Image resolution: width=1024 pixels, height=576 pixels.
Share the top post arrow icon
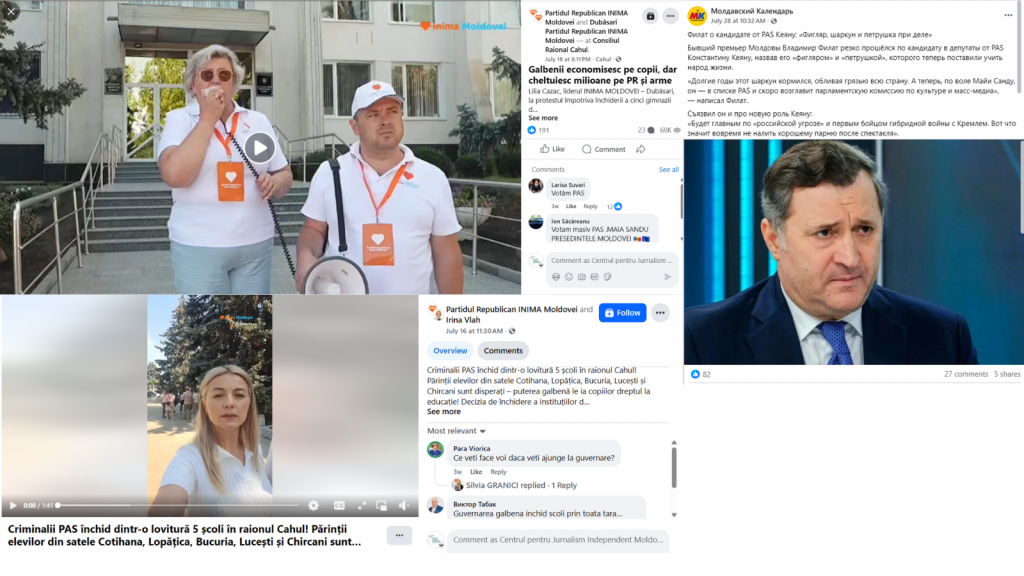pos(641,149)
